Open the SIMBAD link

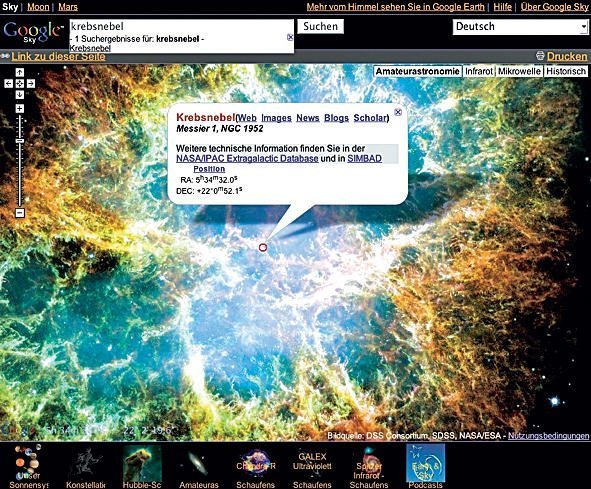pos(364,158)
